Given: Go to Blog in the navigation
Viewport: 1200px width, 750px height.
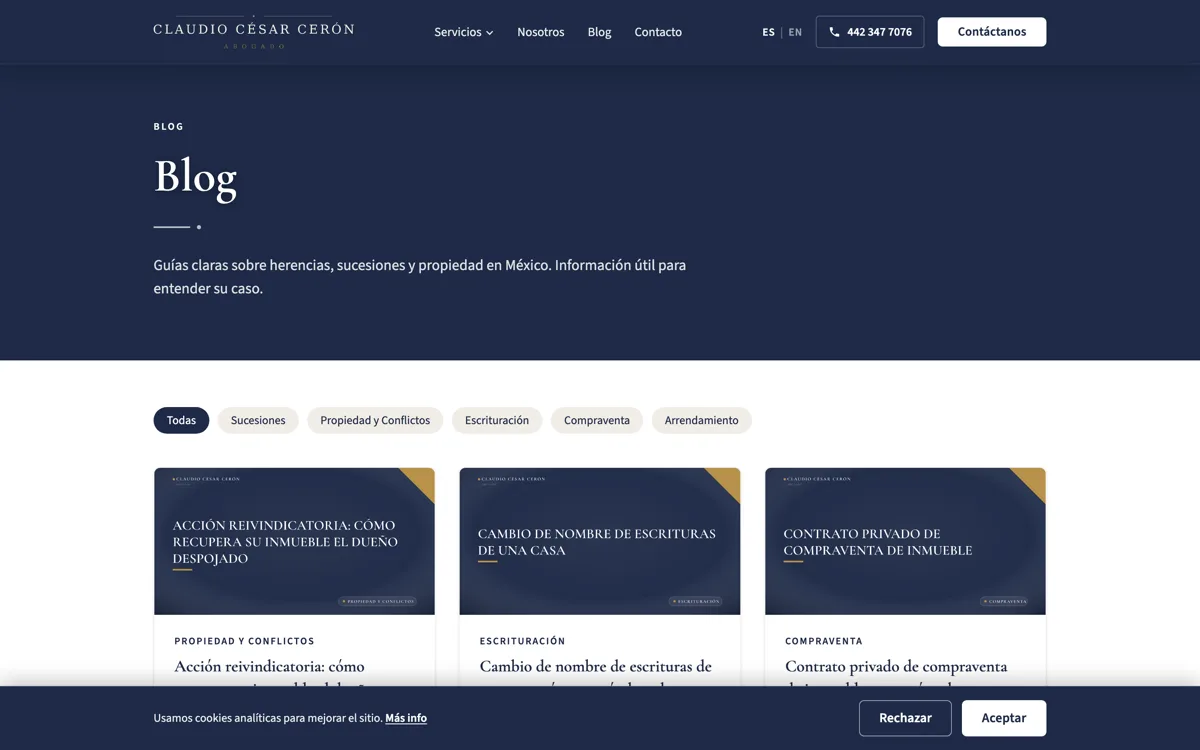Looking at the screenshot, I should pyautogui.click(x=600, y=32).
